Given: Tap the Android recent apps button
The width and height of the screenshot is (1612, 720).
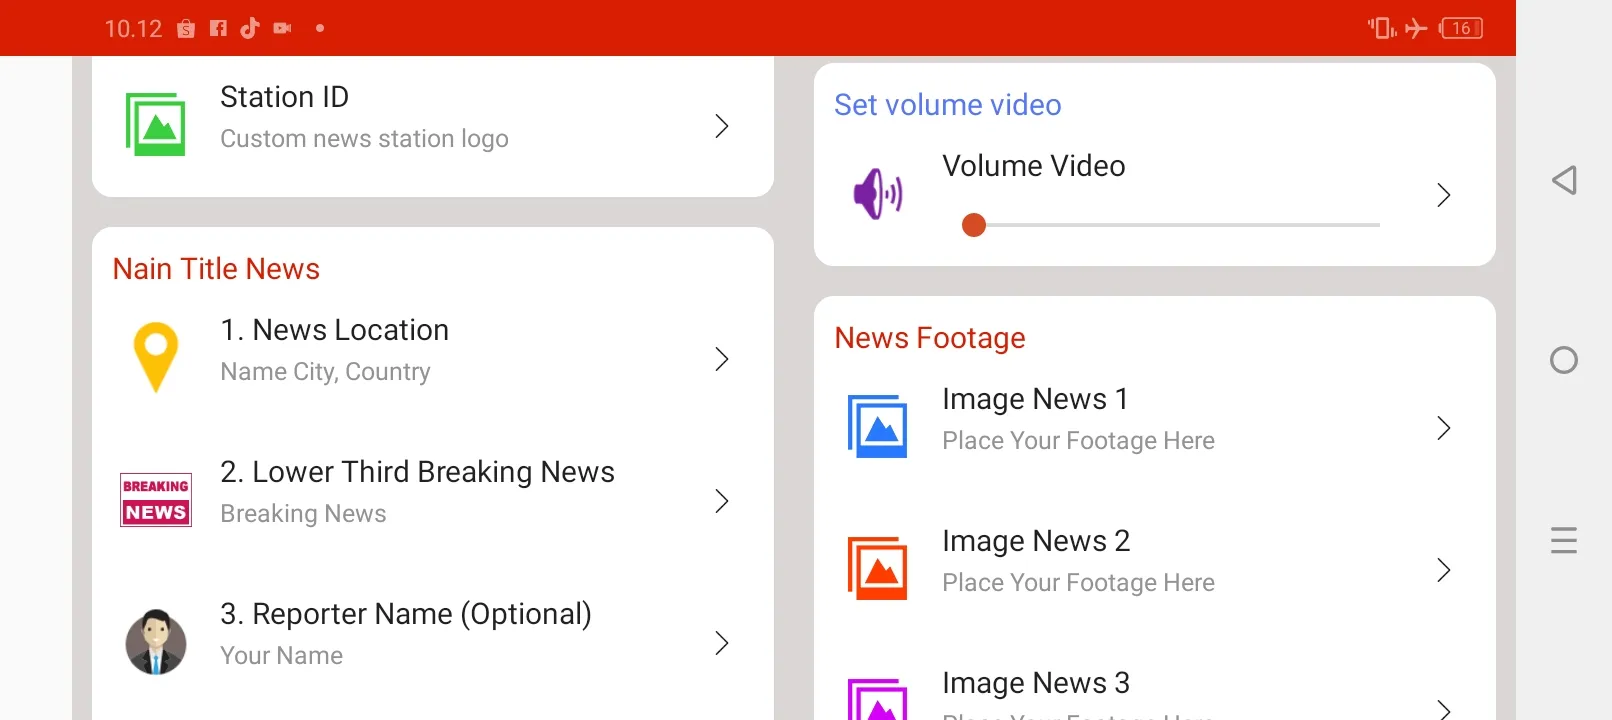Looking at the screenshot, I should point(1564,540).
